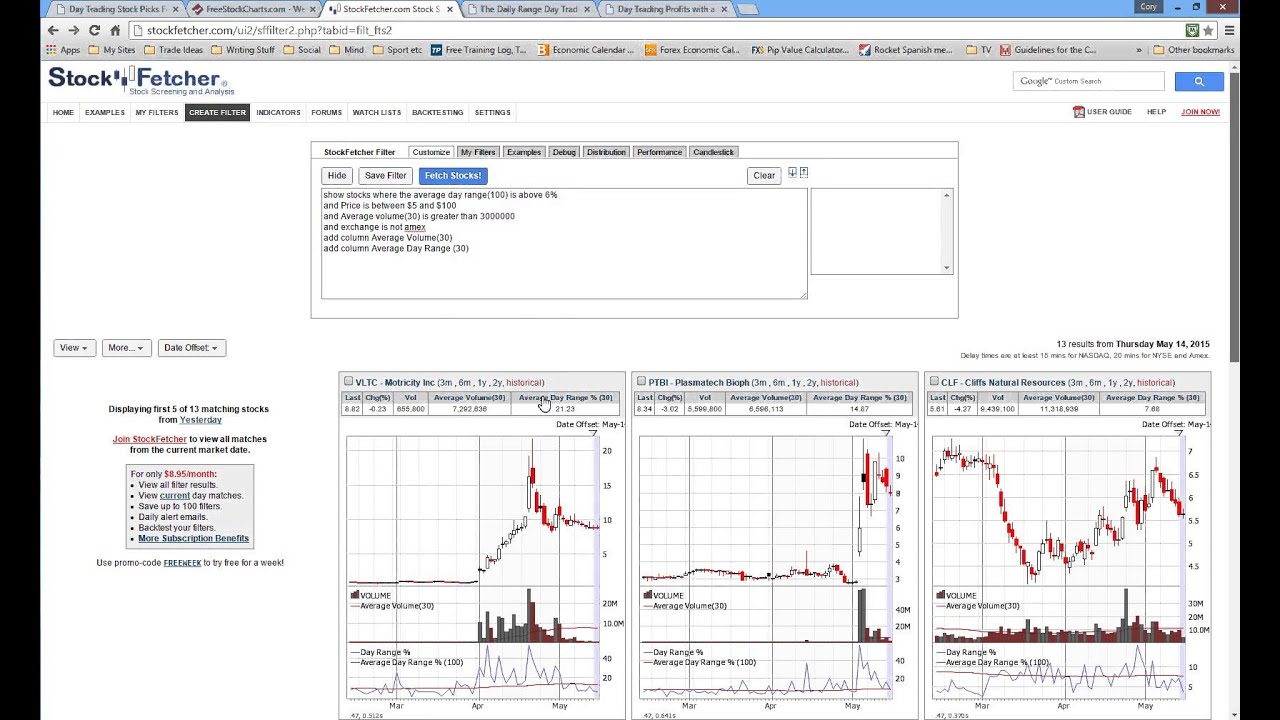The image size is (1280, 720).
Task: Click More Subscription Benefits link
Action: pos(193,538)
